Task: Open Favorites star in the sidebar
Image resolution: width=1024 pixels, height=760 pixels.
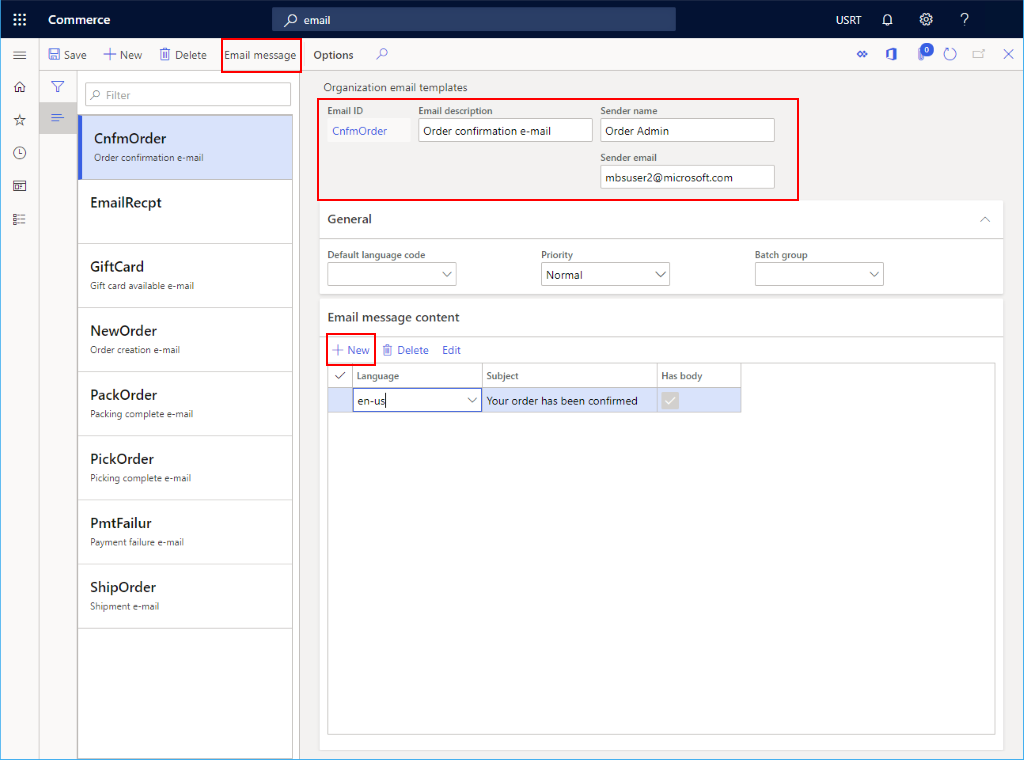Action: click(x=19, y=119)
